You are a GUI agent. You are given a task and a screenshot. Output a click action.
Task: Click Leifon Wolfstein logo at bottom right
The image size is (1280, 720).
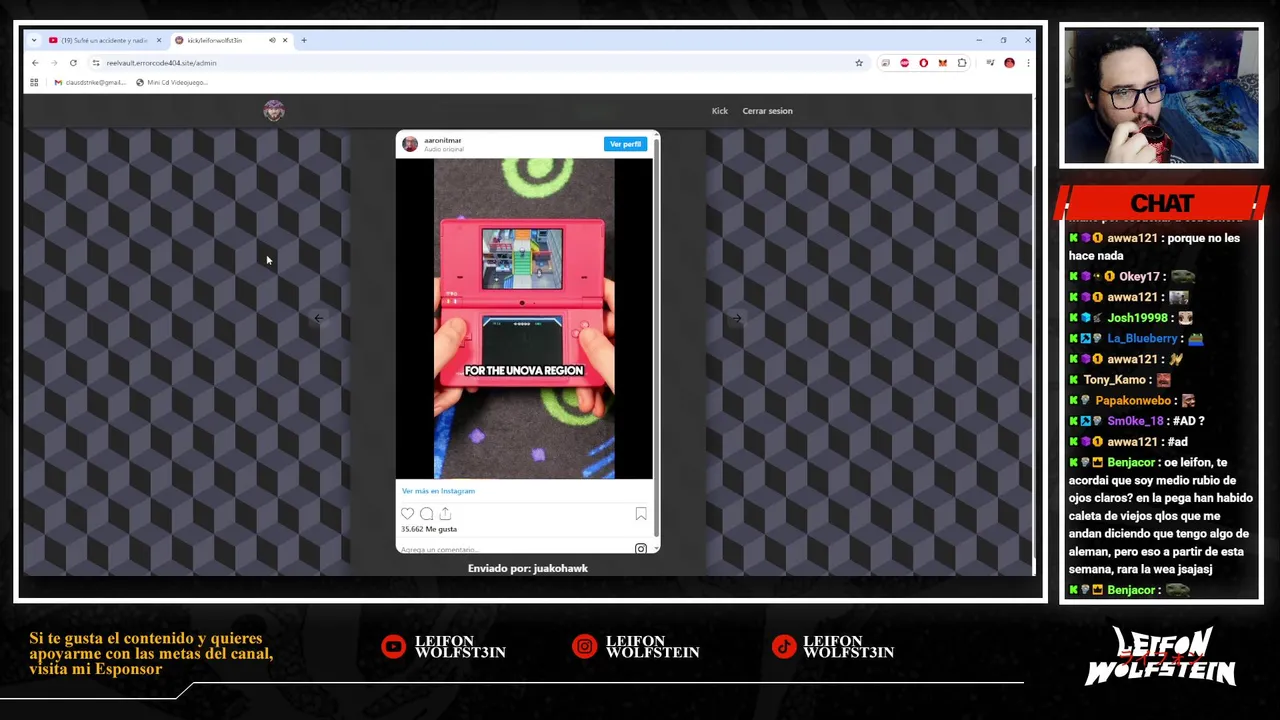(x=1162, y=656)
